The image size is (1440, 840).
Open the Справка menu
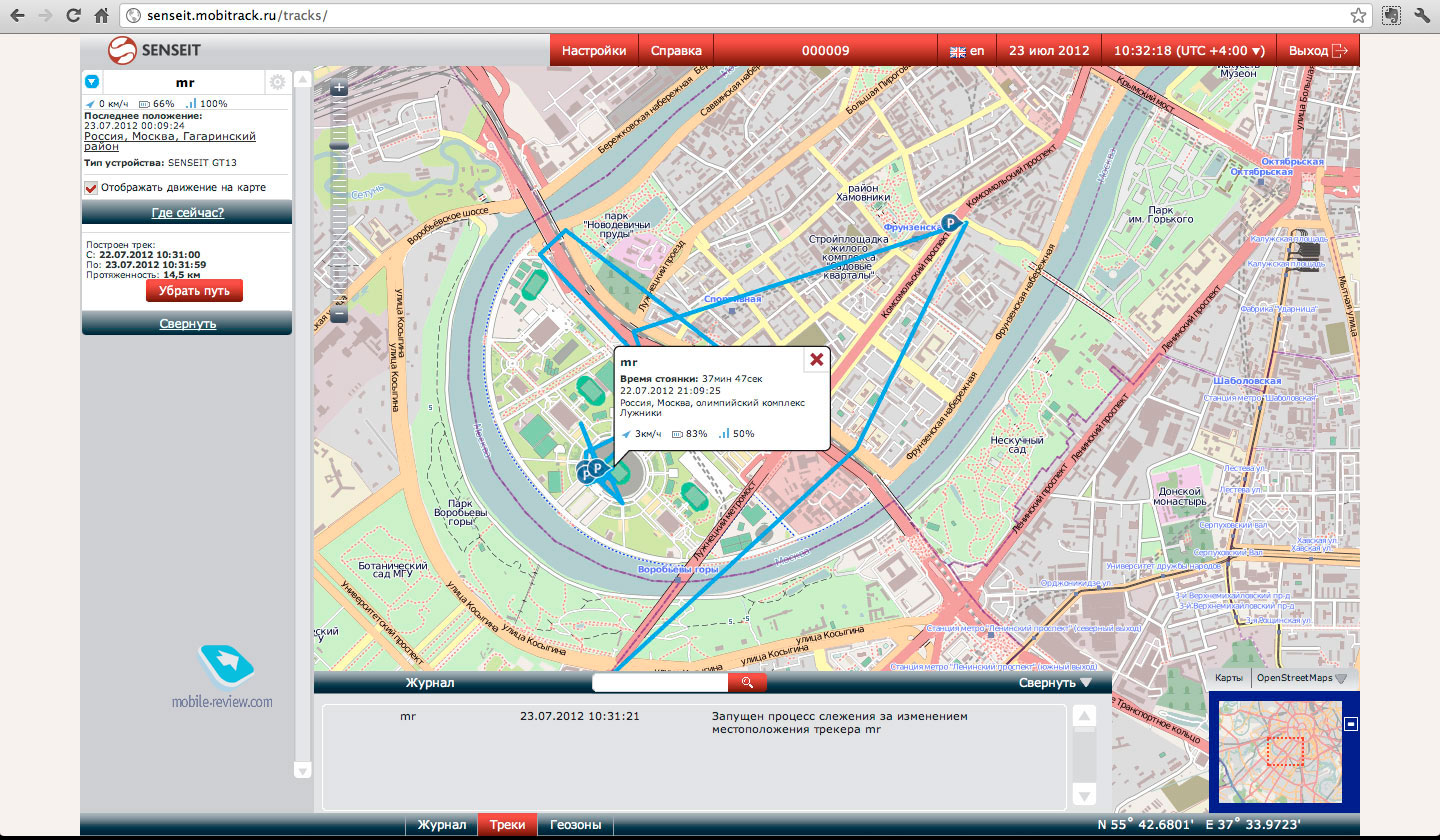coord(676,51)
